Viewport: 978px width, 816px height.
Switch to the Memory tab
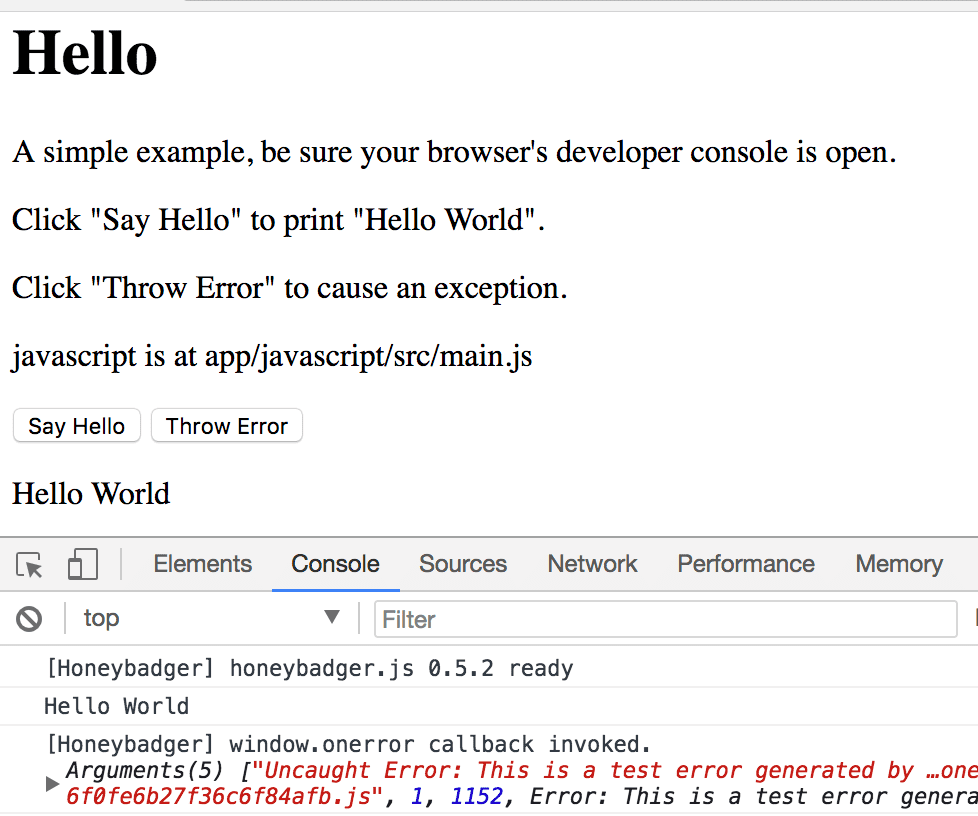tap(898, 564)
